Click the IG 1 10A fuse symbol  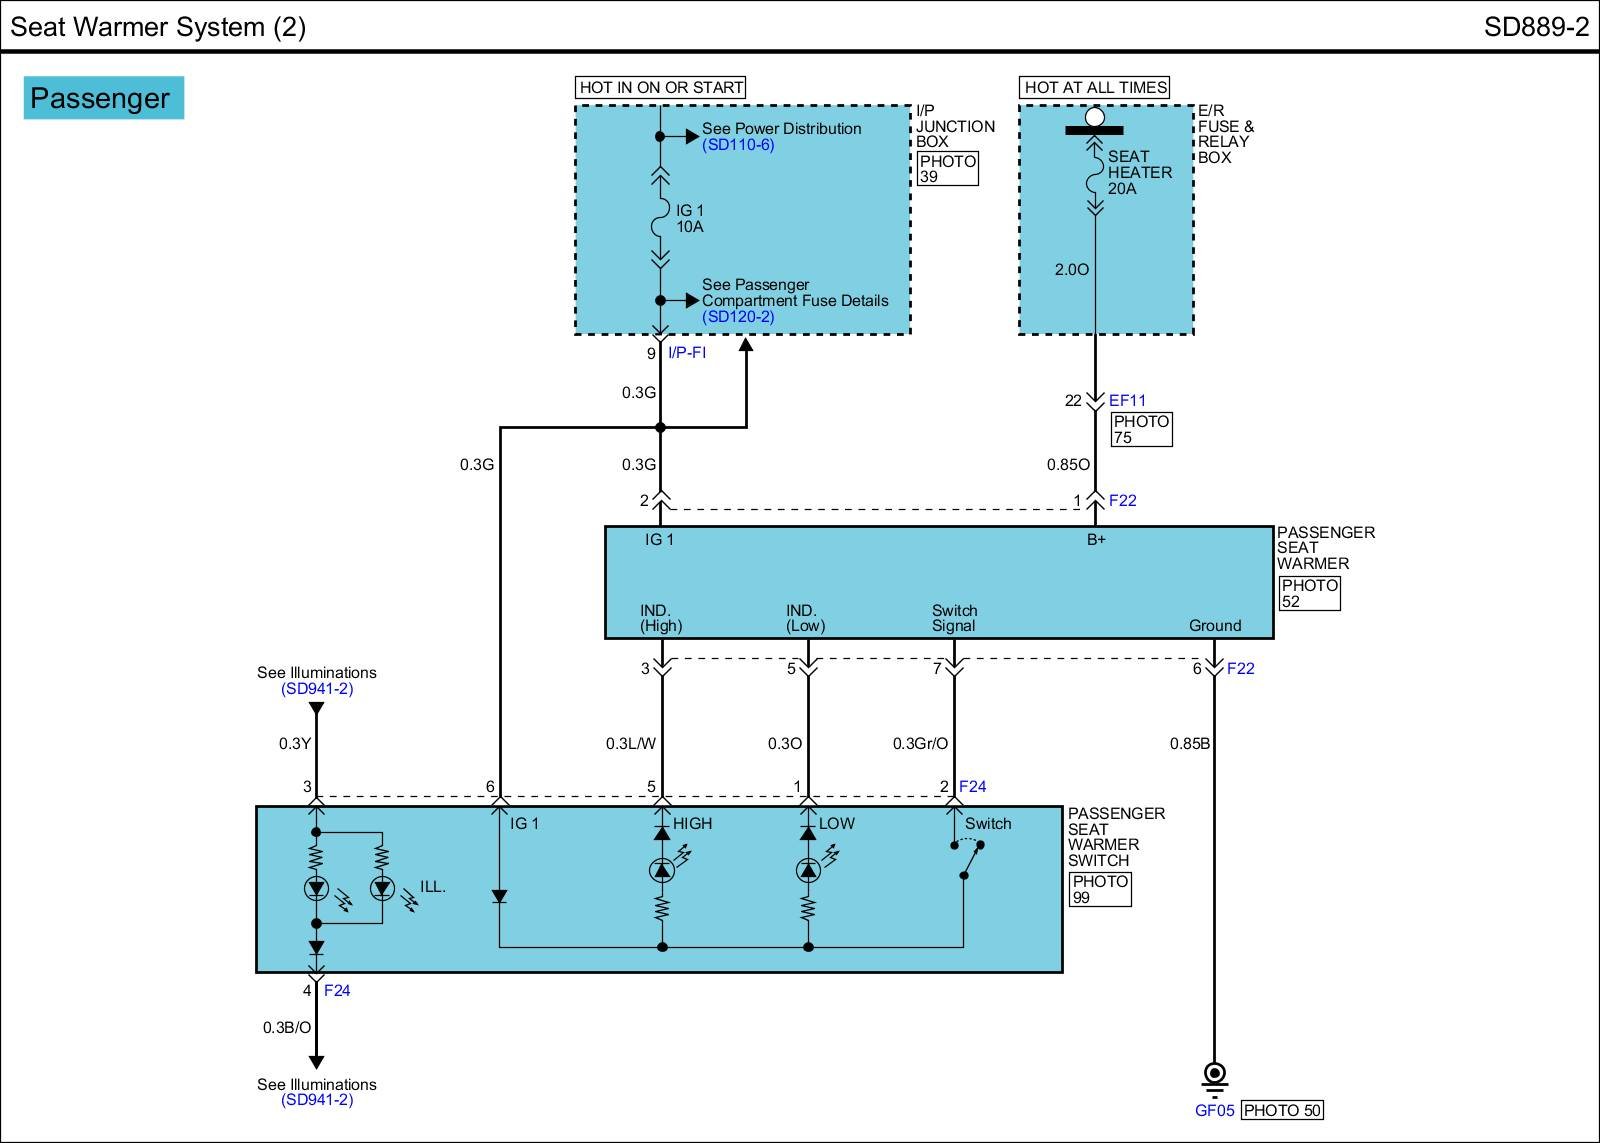(x=659, y=218)
